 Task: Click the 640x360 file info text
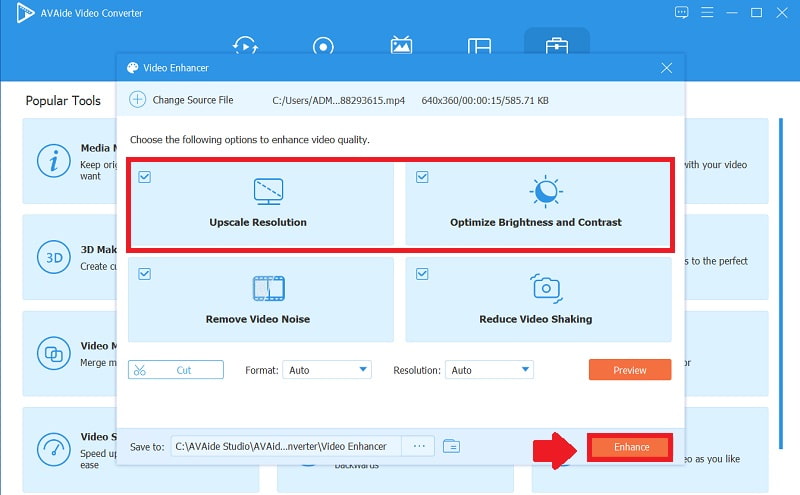[485, 101]
